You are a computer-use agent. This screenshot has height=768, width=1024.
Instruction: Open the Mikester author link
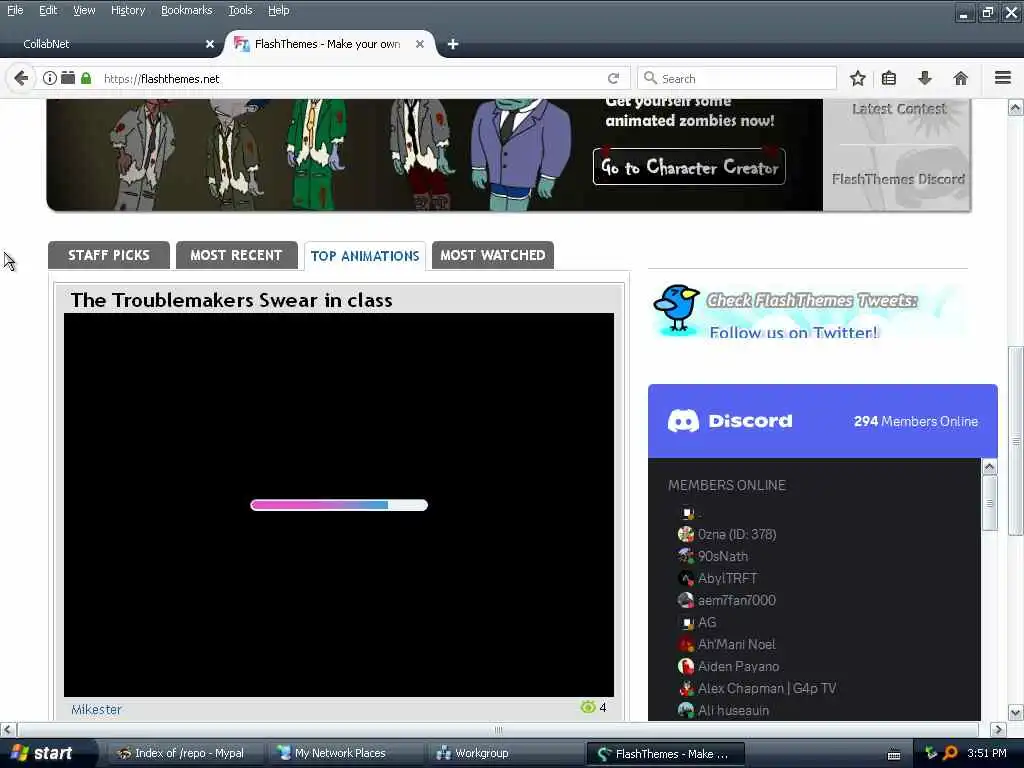96,709
